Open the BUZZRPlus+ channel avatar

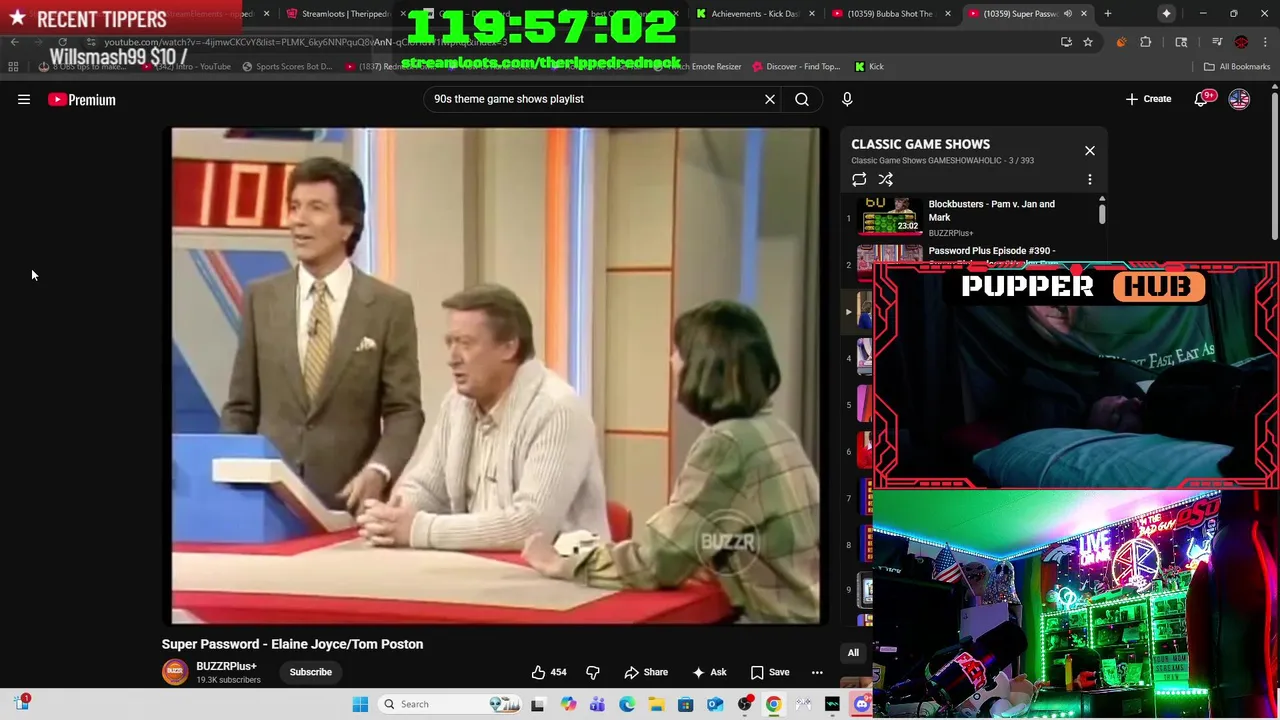pyautogui.click(x=175, y=672)
